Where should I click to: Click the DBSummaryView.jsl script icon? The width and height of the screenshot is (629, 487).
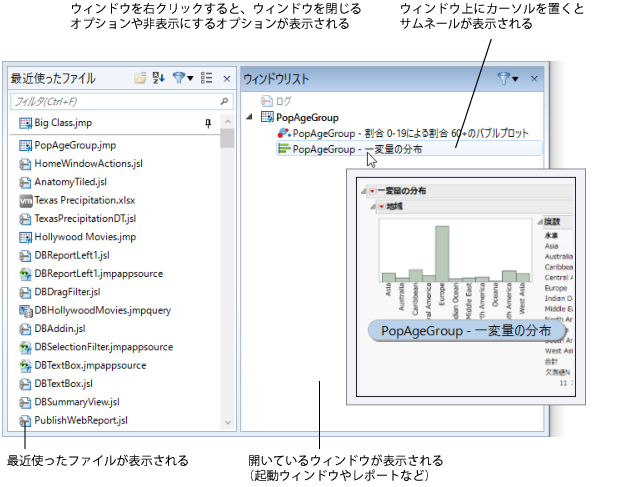[25, 402]
